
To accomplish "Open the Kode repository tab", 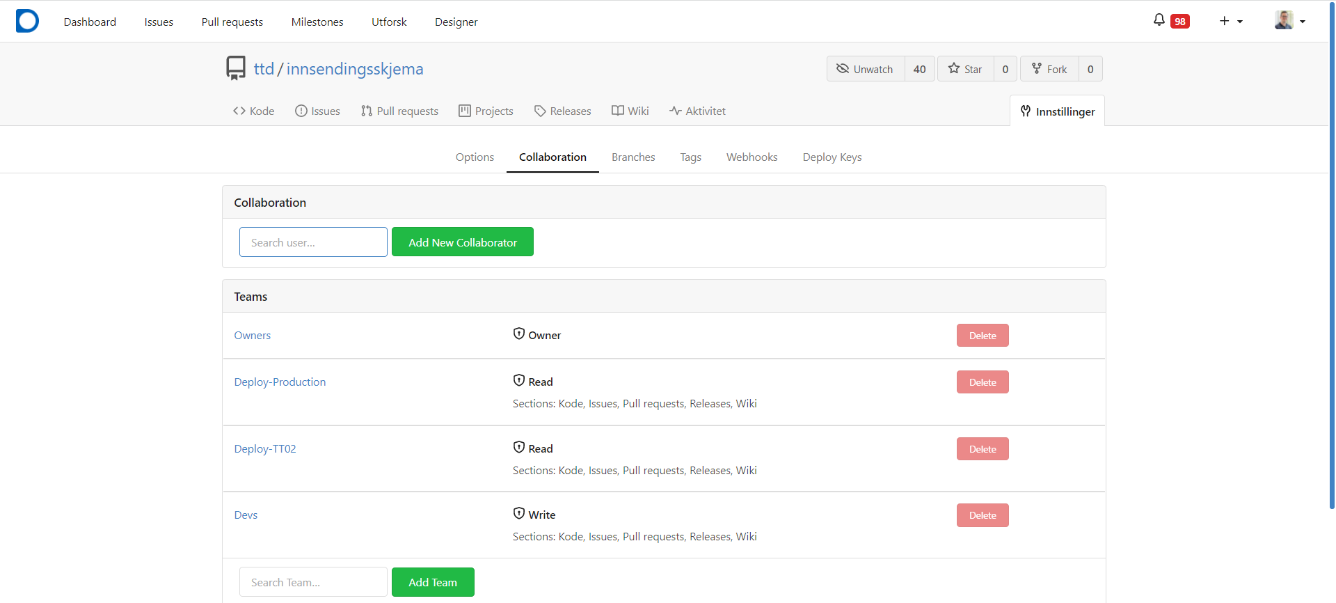I will (x=253, y=111).
